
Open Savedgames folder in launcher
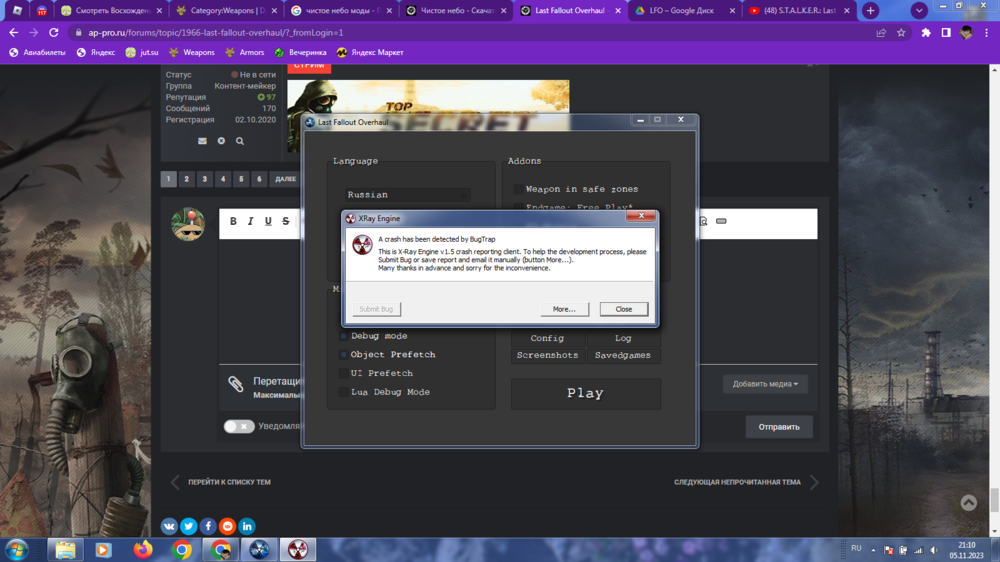pyautogui.click(x=623, y=355)
